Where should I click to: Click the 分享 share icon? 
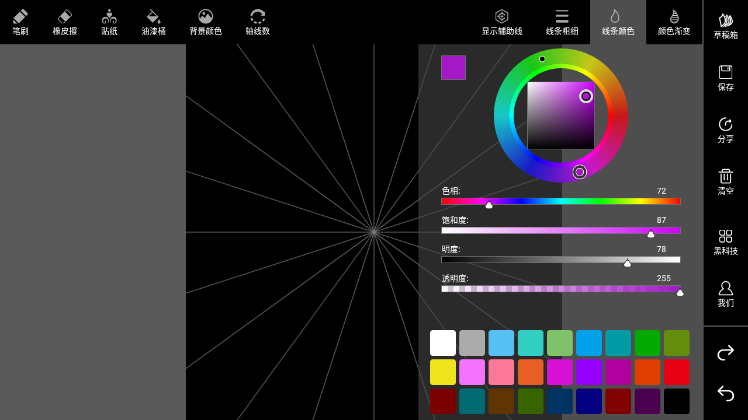pos(726,130)
